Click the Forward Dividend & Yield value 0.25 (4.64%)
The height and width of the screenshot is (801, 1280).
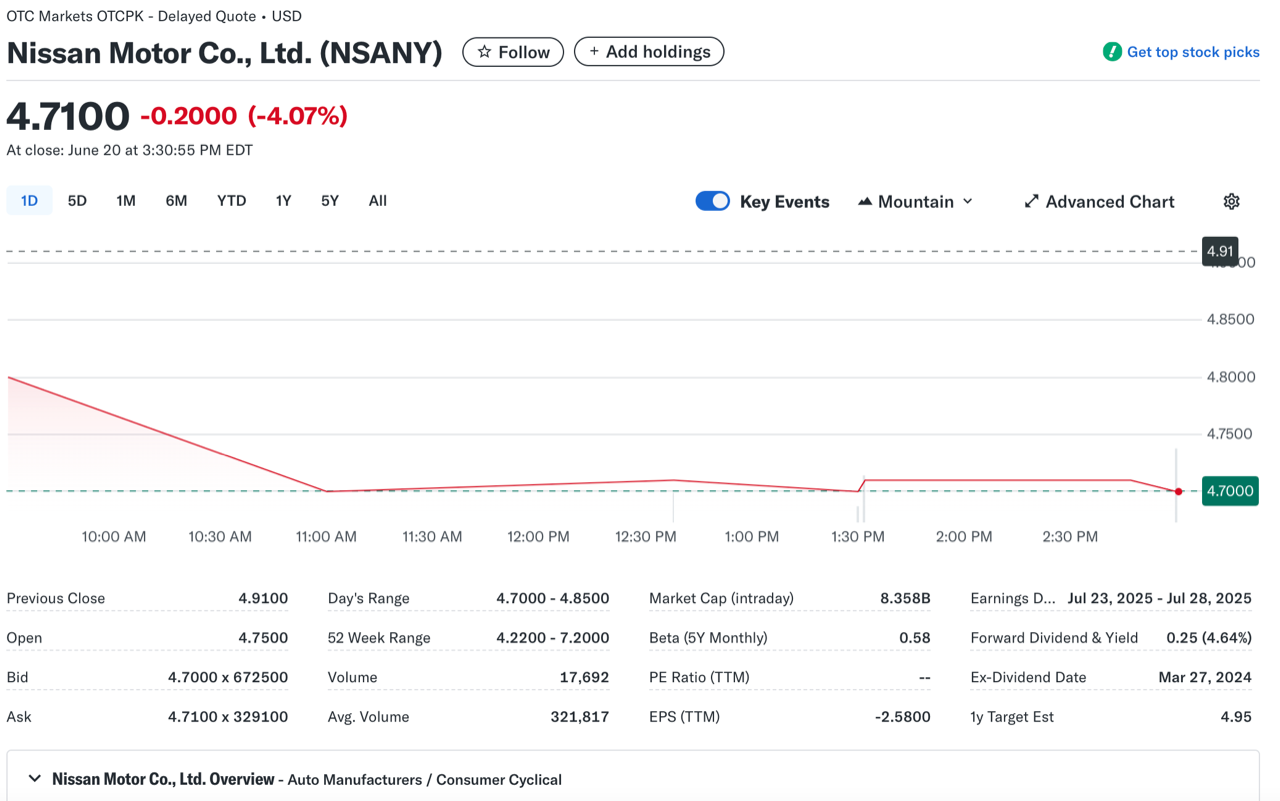[x=1209, y=638]
